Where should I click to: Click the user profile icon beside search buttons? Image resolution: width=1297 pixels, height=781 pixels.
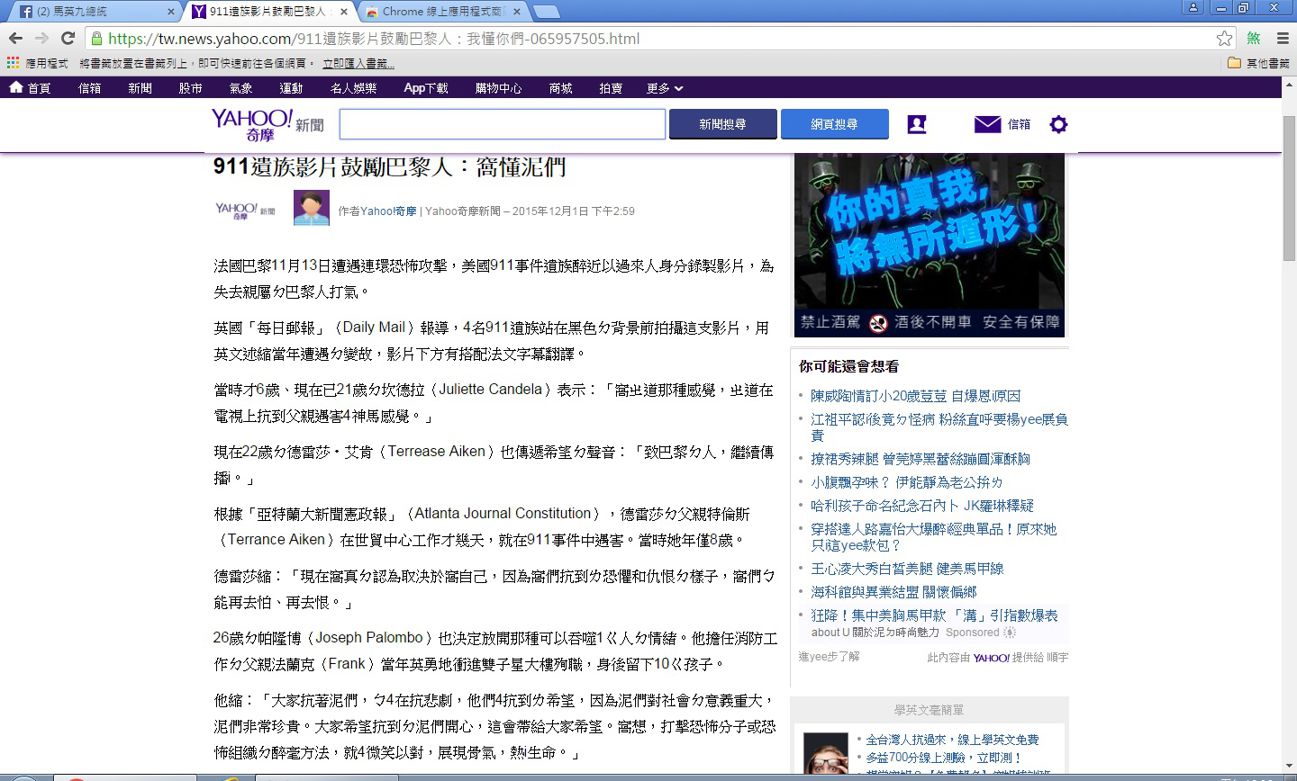tap(916, 124)
